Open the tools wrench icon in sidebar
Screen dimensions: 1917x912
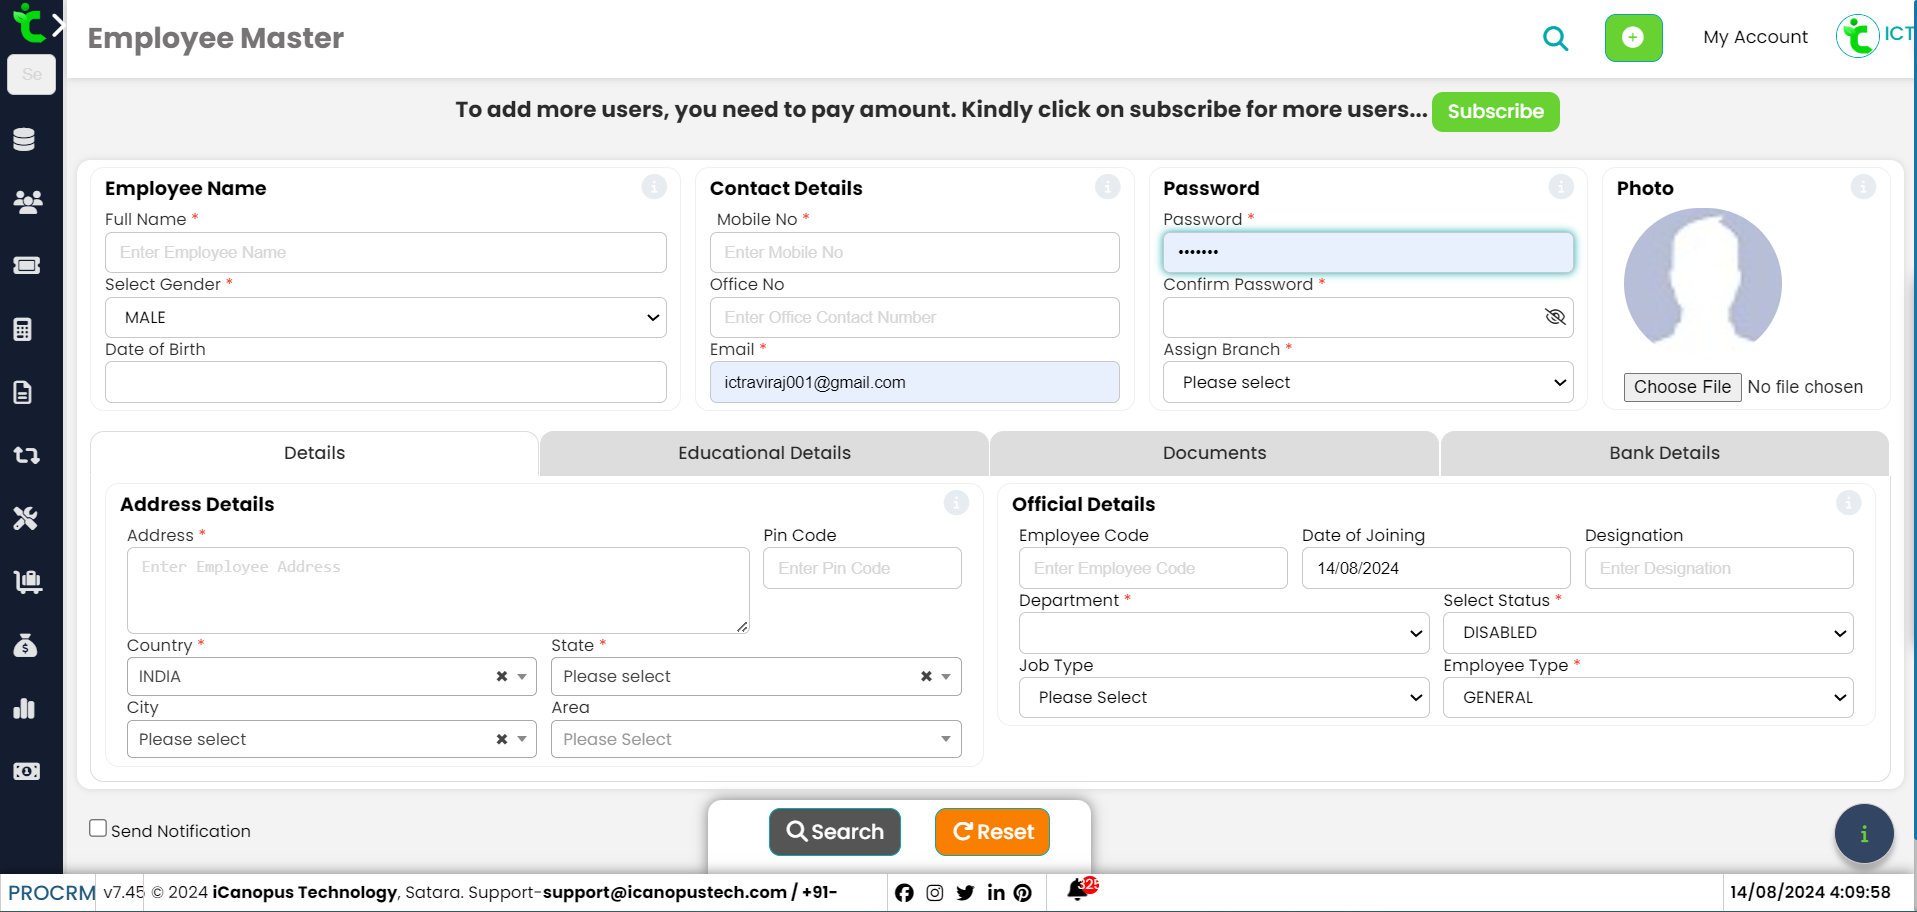point(25,518)
